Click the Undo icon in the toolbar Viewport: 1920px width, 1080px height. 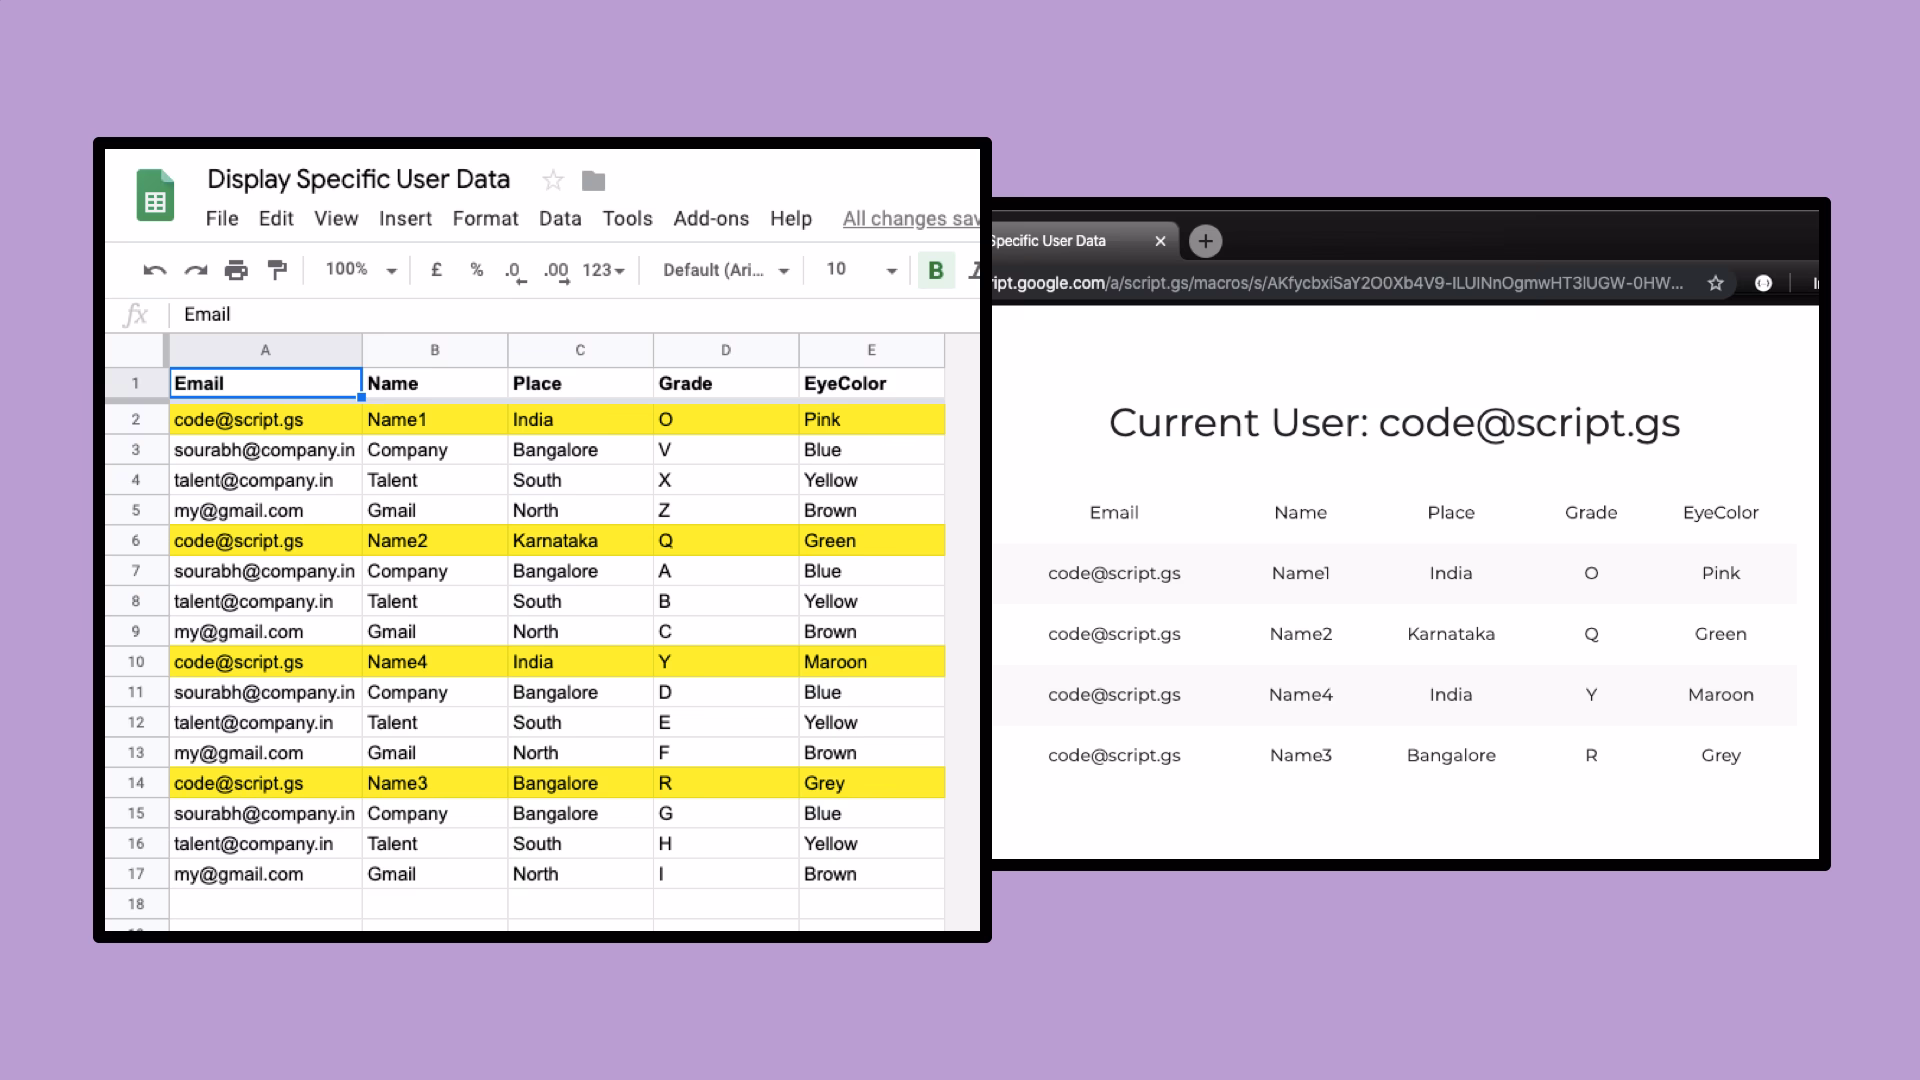tap(155, 270)
